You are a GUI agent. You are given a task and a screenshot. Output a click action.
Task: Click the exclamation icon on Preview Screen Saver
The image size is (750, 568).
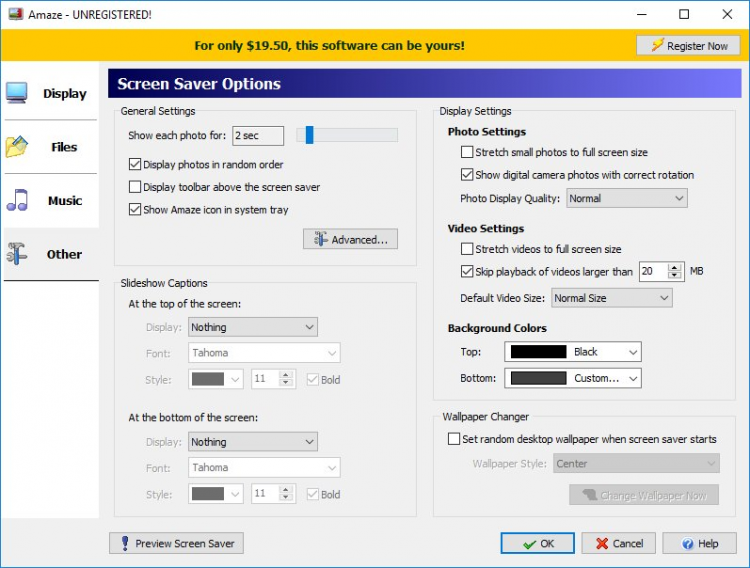point(125,543)
